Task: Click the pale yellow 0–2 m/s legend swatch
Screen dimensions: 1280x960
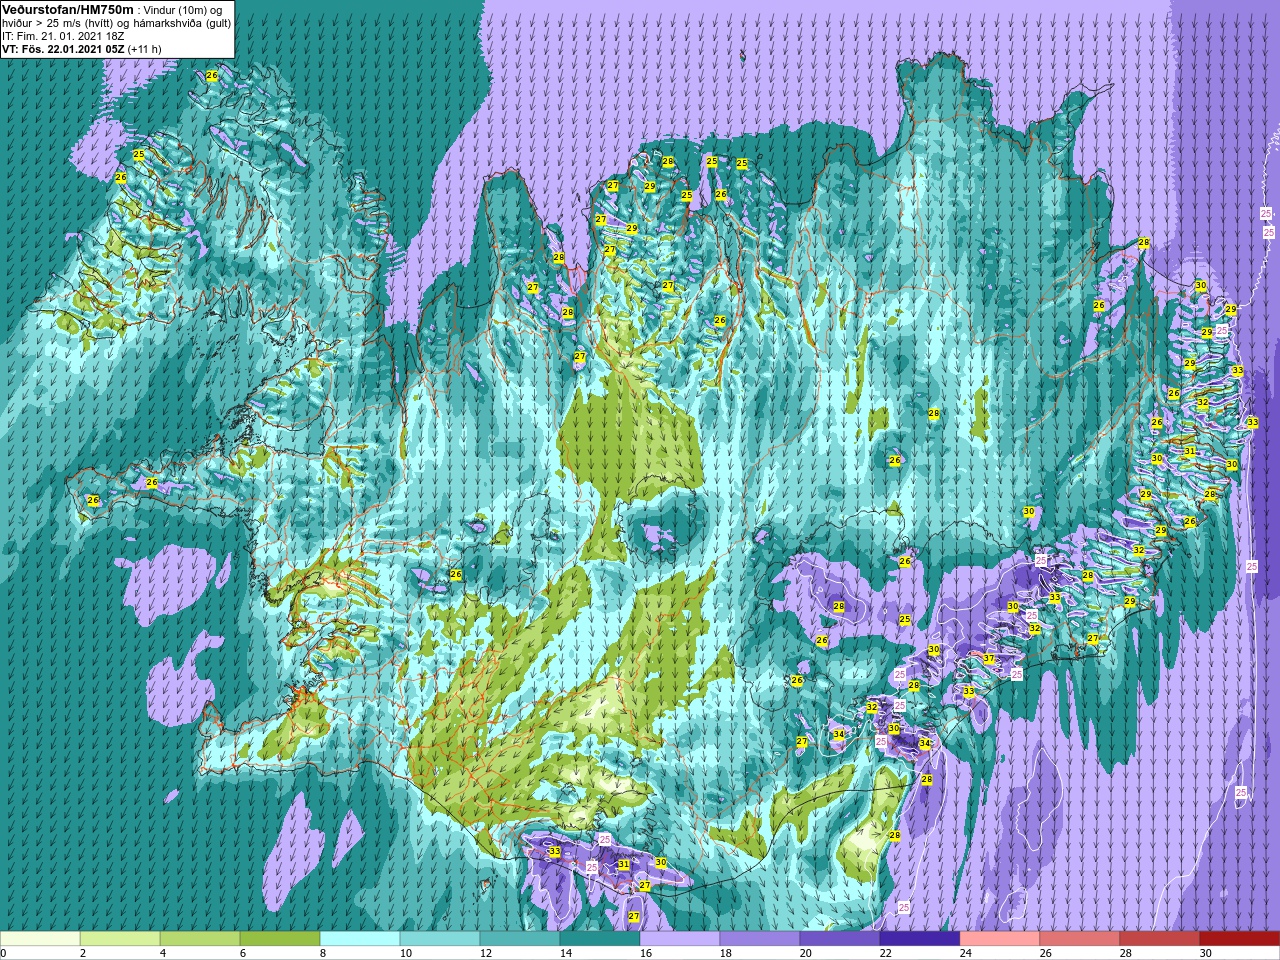Action: [x=40, y=939]
